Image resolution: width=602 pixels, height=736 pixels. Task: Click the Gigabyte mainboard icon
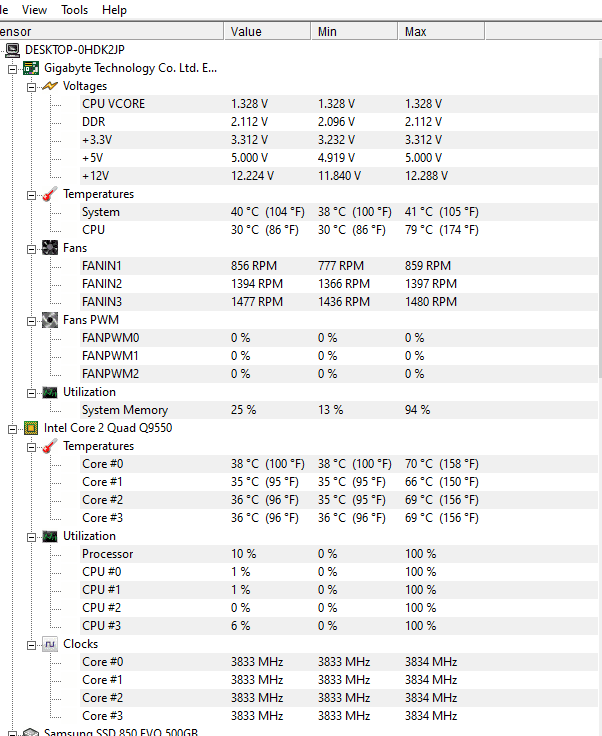pyautogui.click(x=32, y=68)
